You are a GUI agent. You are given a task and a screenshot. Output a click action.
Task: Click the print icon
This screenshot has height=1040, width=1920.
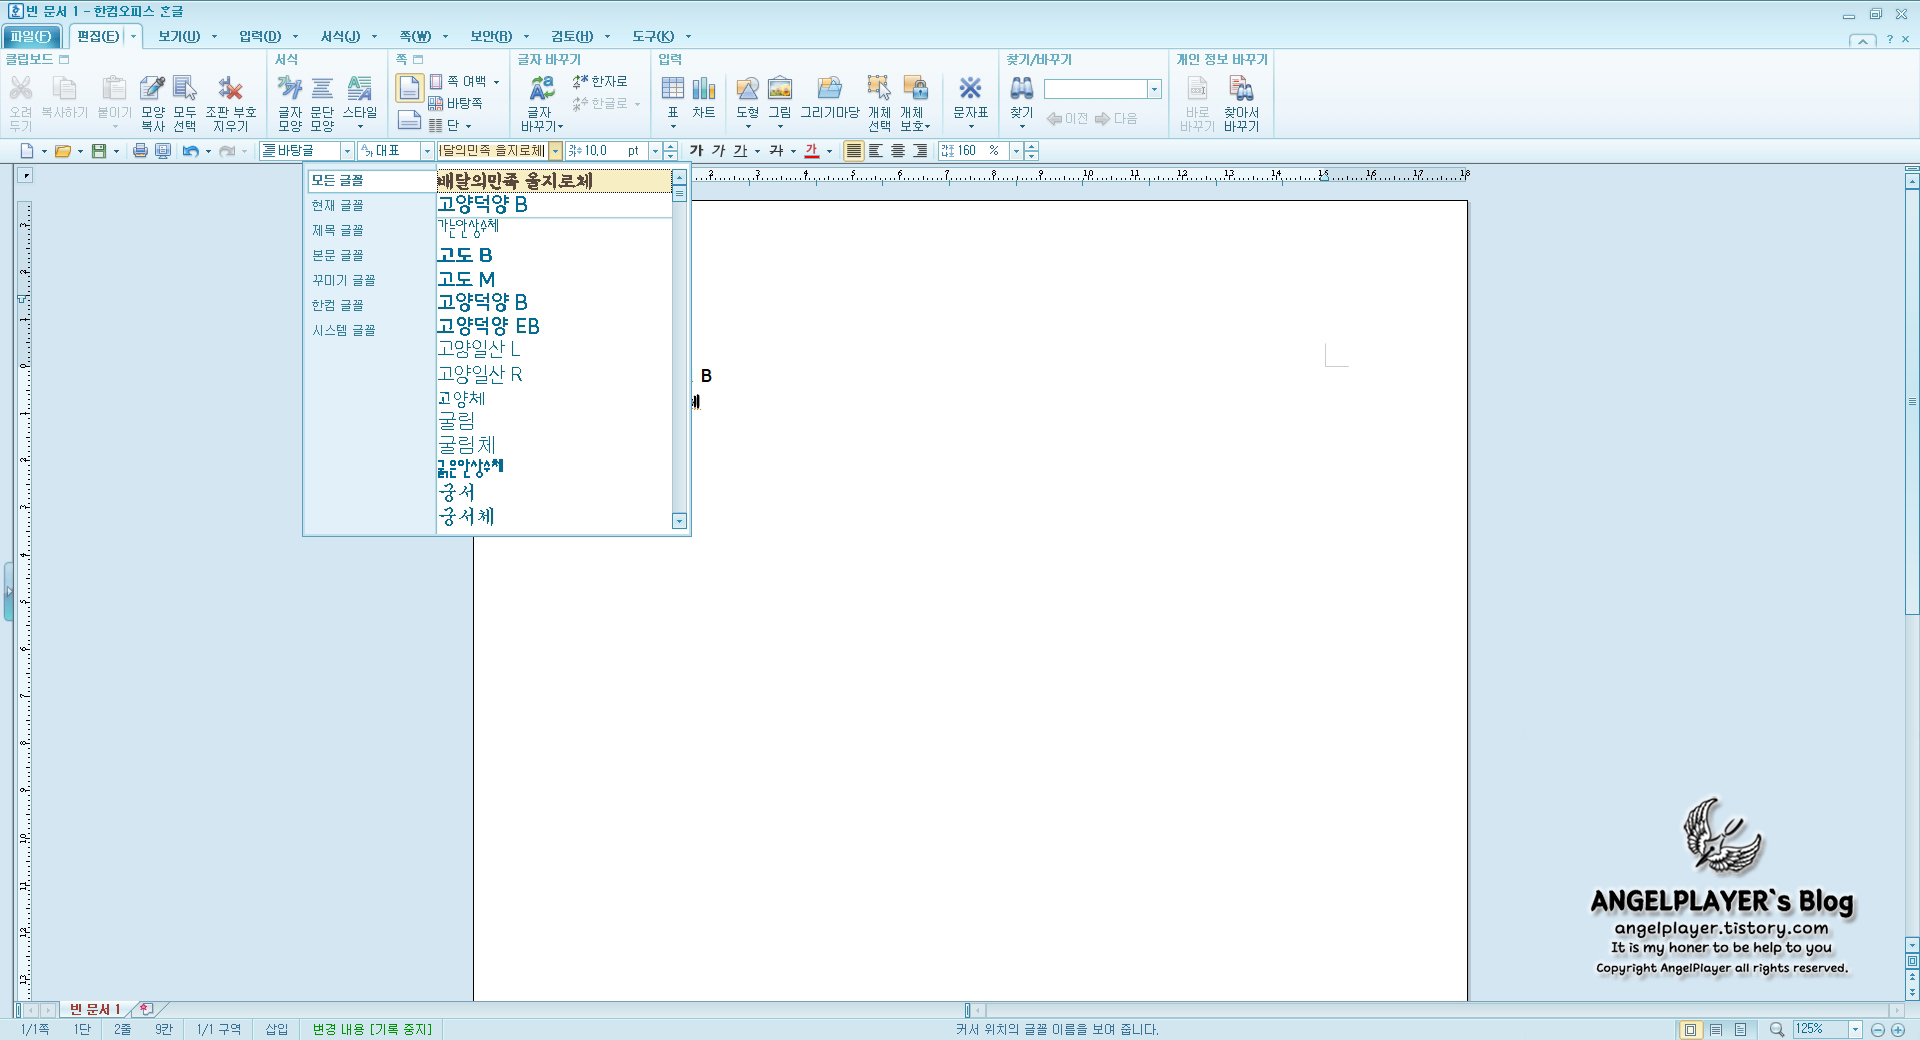[140, 151]
